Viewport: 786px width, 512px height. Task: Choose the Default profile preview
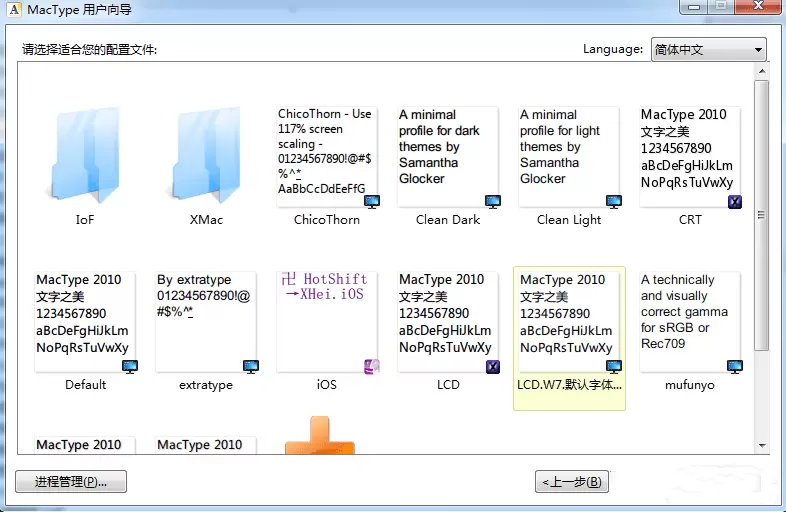click(85, 322)
